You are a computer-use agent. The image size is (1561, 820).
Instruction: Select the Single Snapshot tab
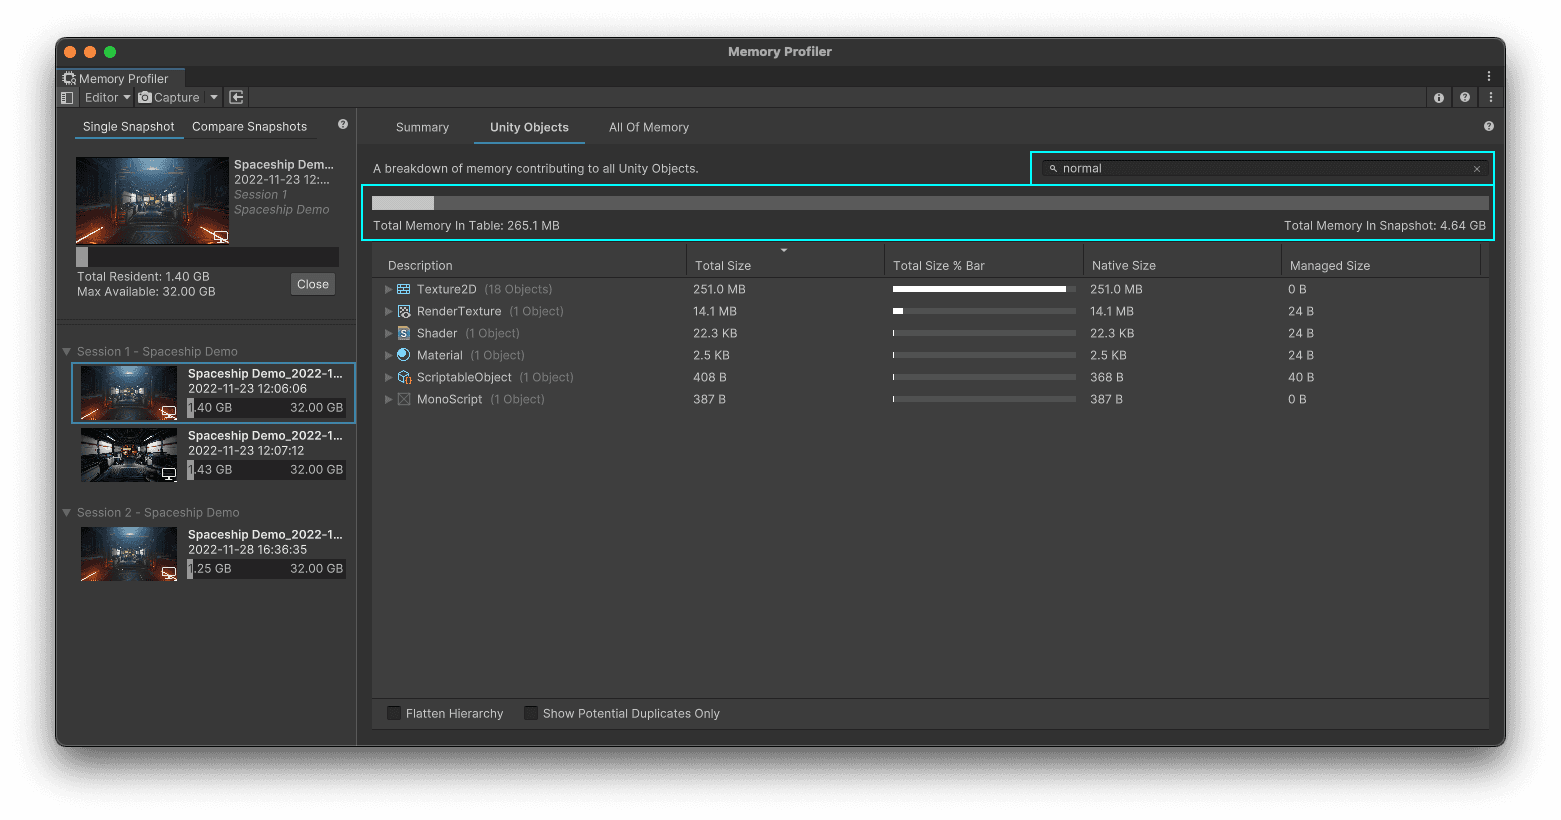point(128,126)
